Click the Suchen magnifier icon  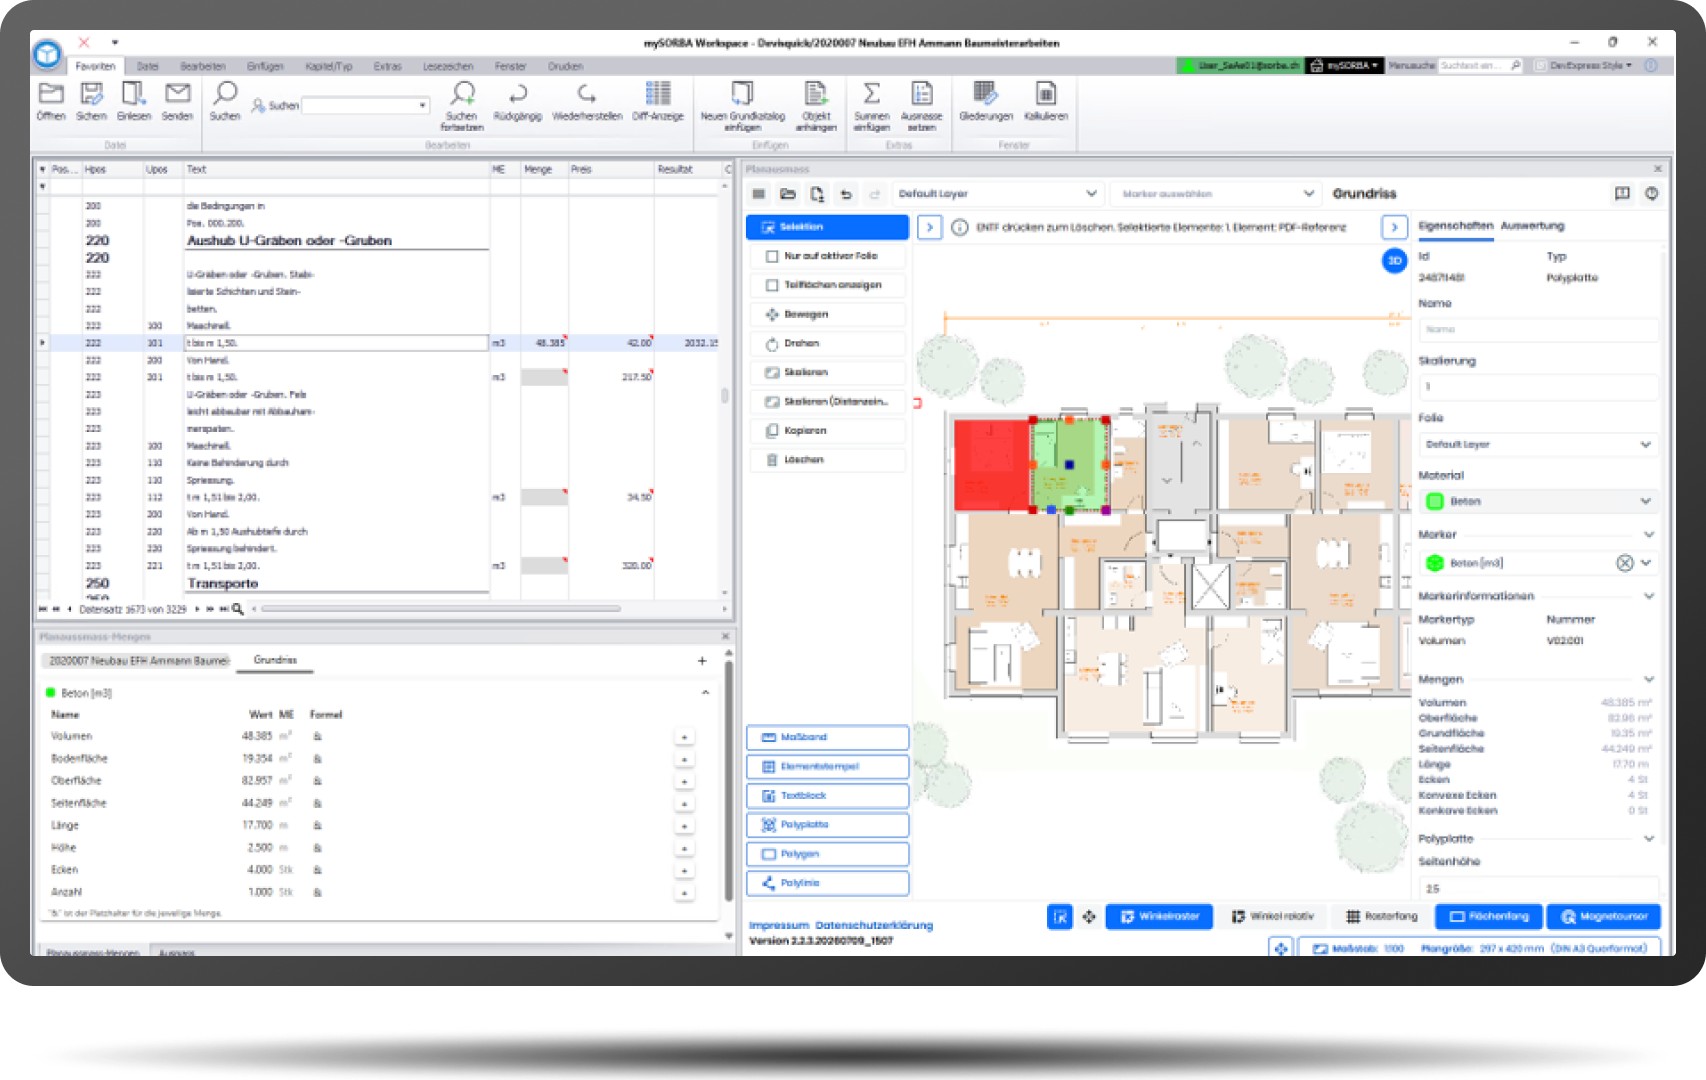coord(225,94)
